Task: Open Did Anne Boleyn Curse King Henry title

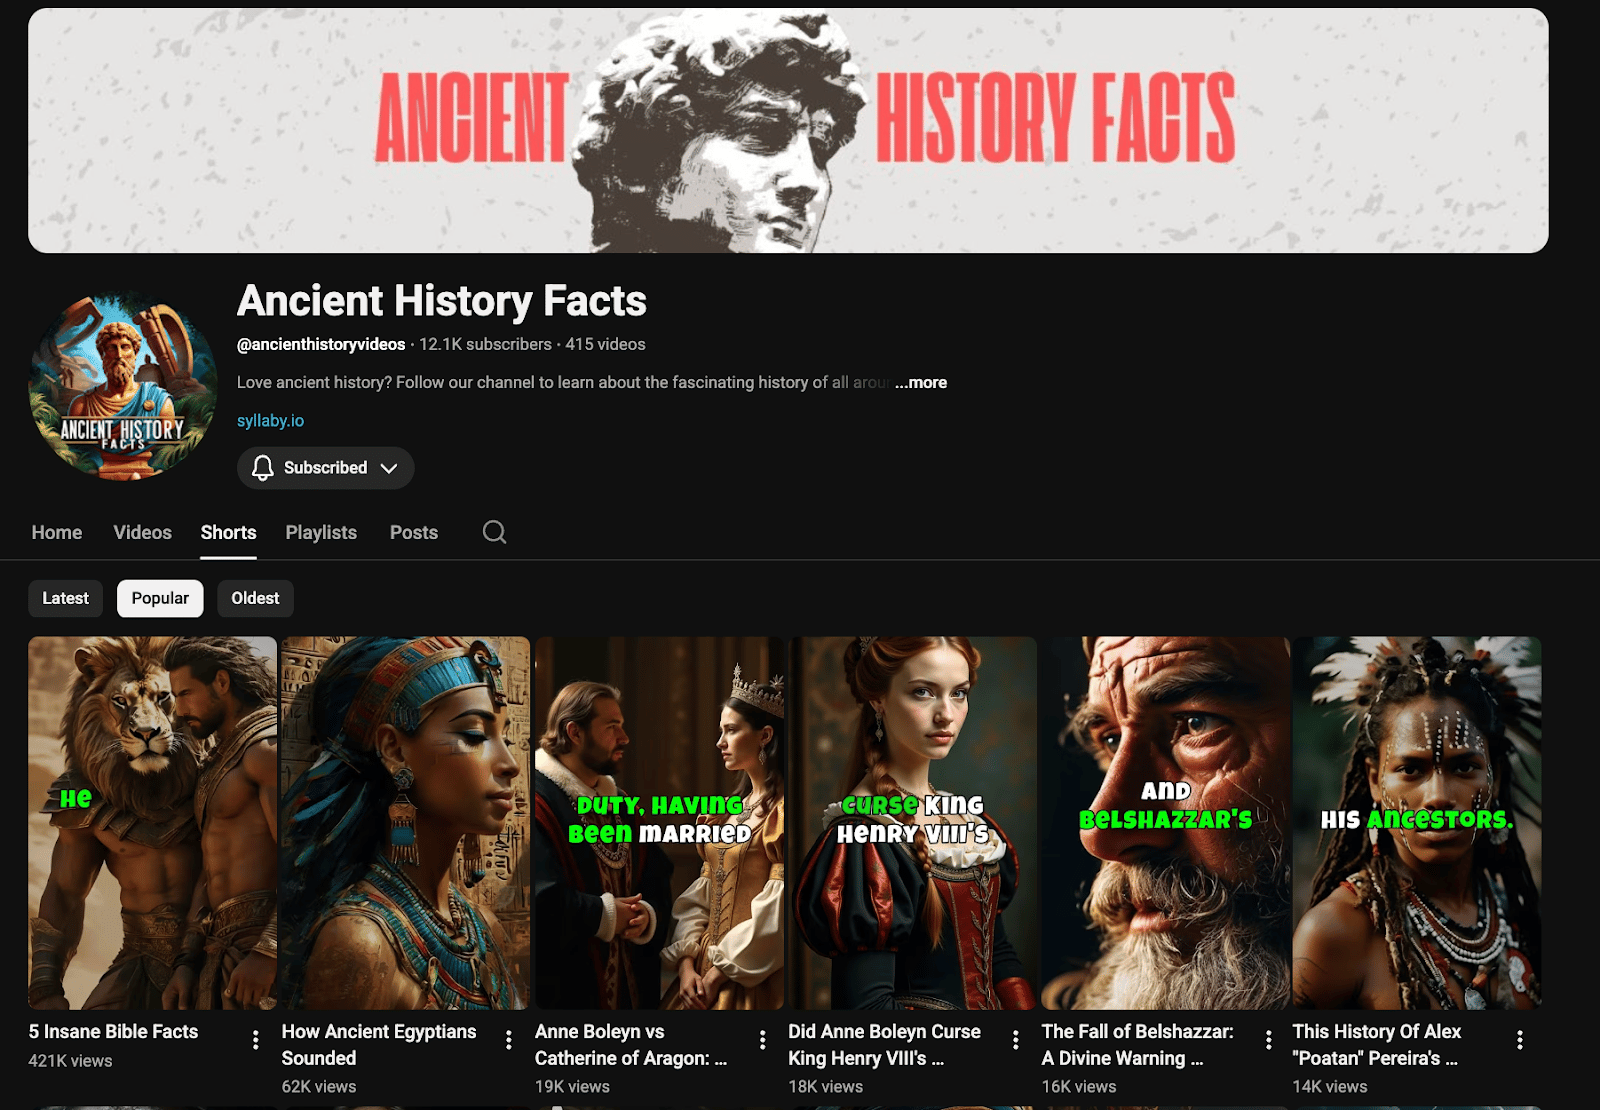Action: tap(884, 1044)
